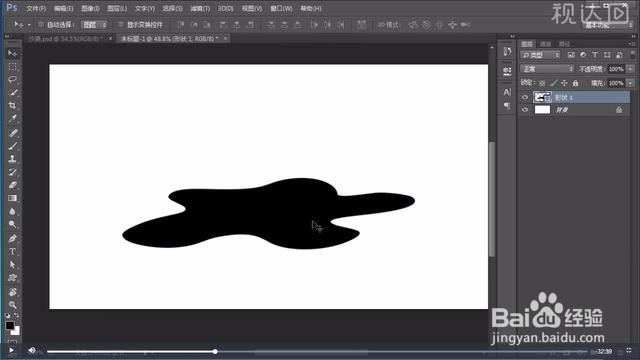Select the Zoom tool
The width and height of the screenshot is (640, 360).
click(x=12, y=304)
